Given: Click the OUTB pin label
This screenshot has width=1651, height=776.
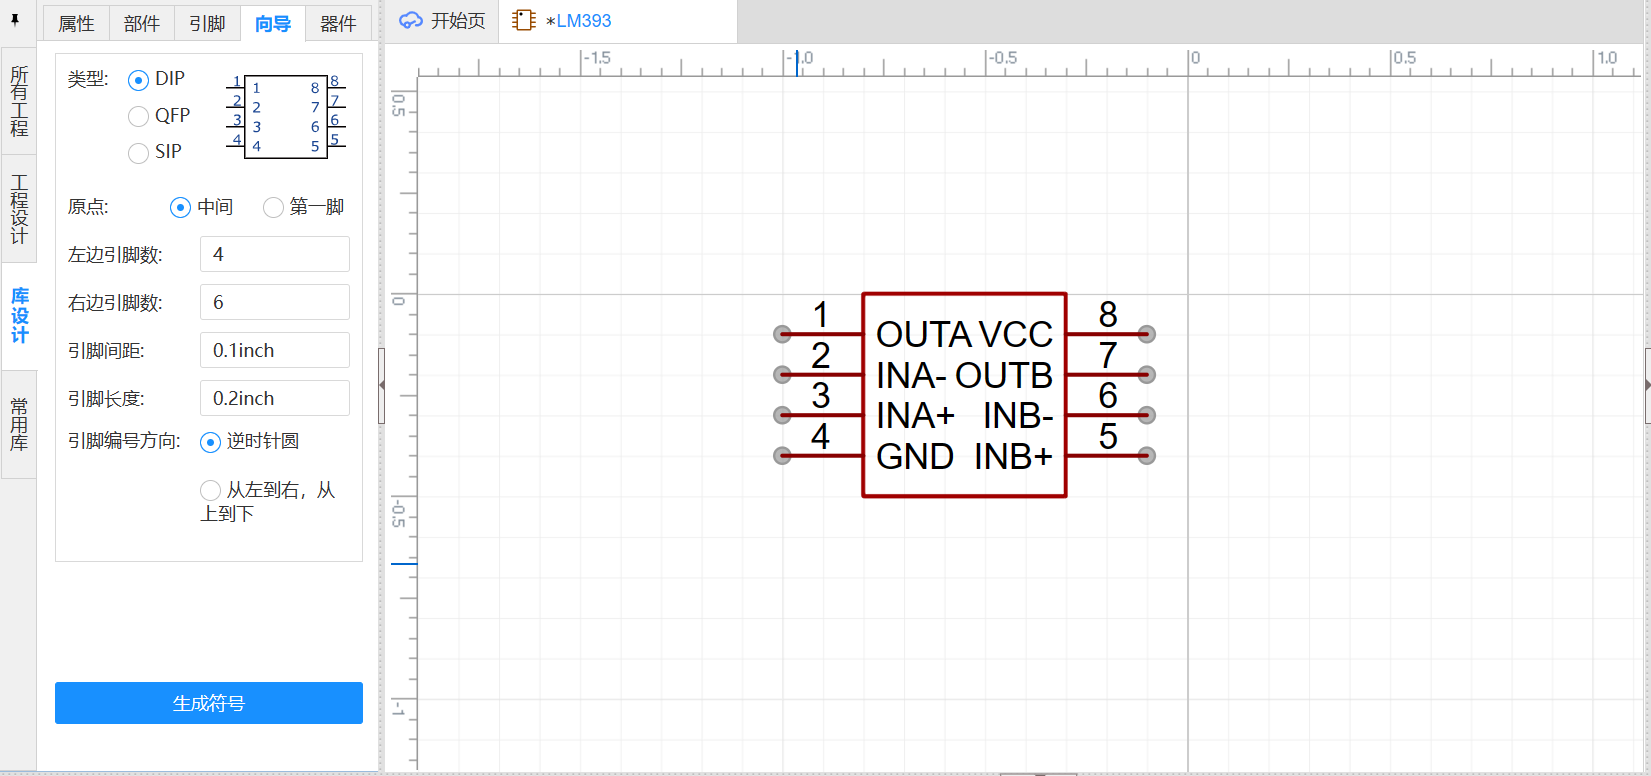Looking at the screenshot, I should [1004, 375].
